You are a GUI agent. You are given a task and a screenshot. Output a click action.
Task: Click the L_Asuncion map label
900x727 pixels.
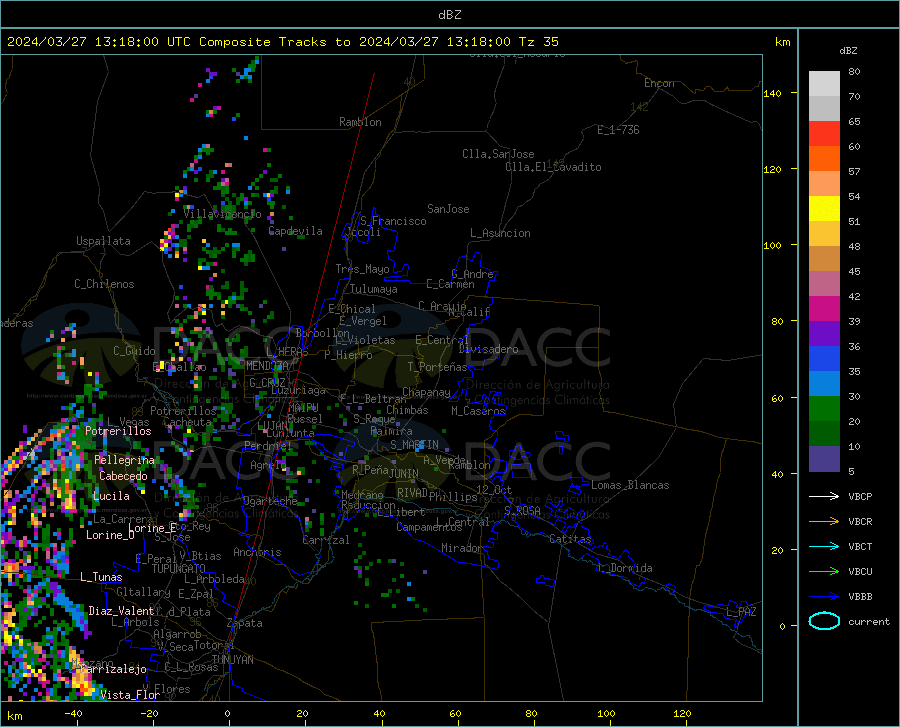(x=500, y=233)
